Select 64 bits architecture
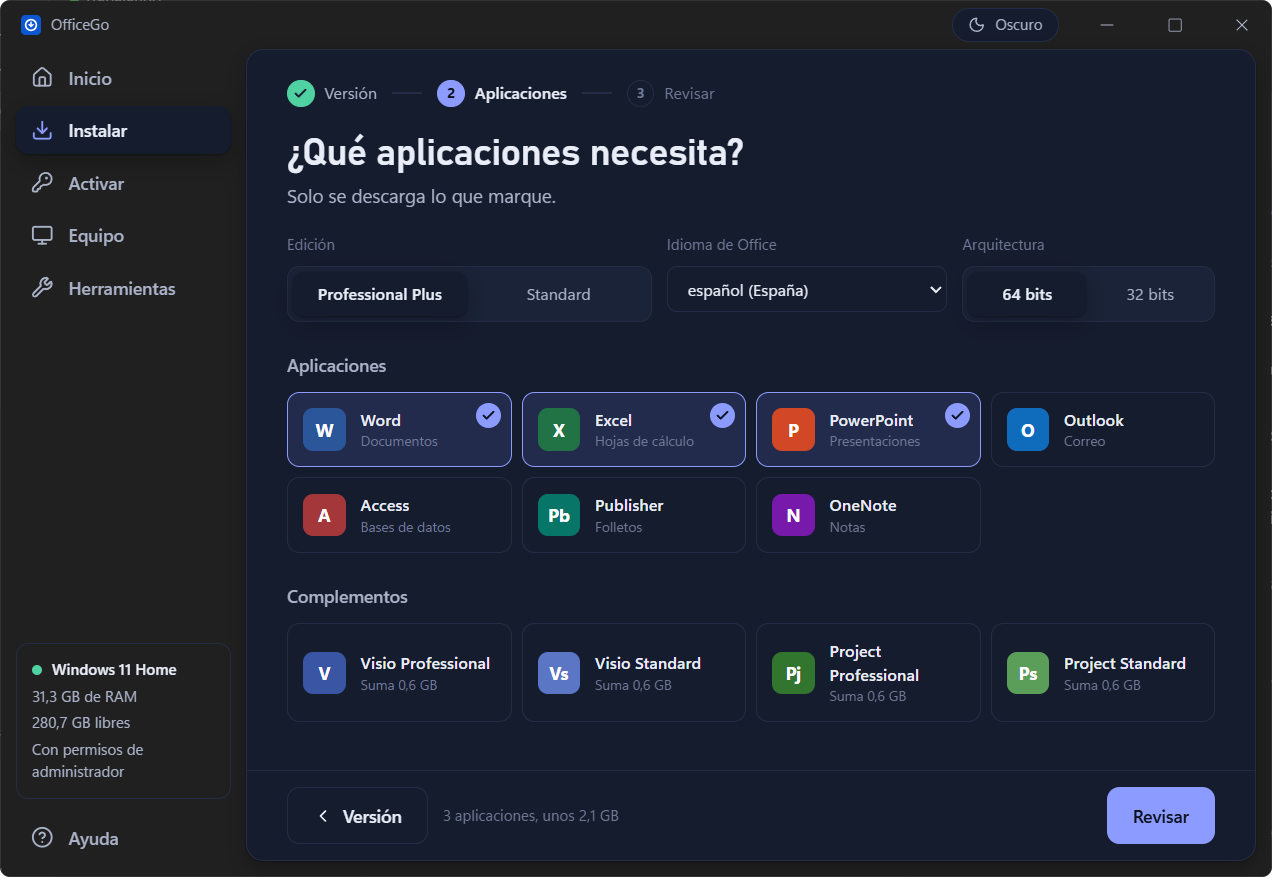Viewport: 1272px width, 877px height. point(1027,294)
